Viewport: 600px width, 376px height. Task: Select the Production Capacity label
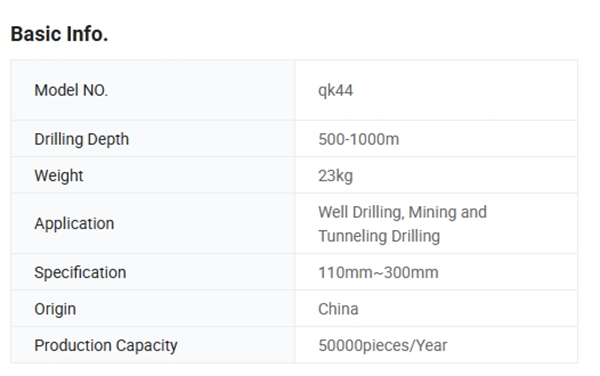tap(106, 345)
